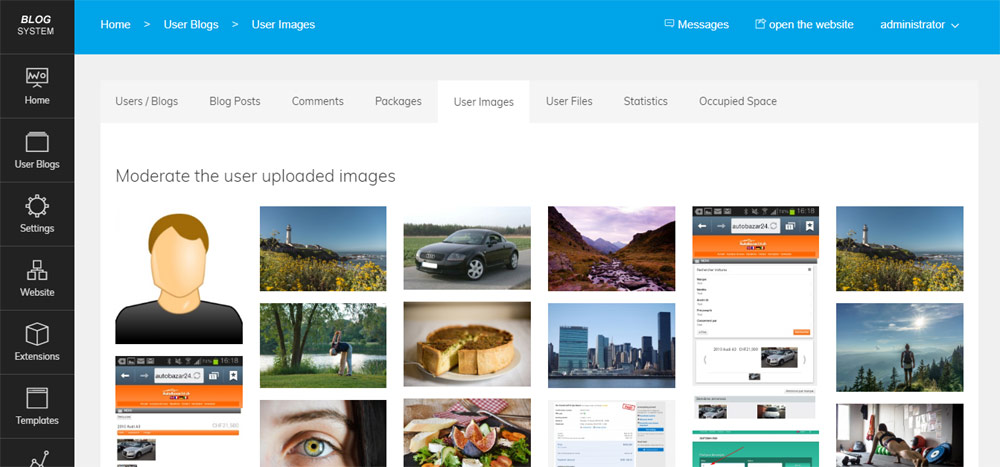
Task: Go to the User Files tab
Action: pos(569,101)
